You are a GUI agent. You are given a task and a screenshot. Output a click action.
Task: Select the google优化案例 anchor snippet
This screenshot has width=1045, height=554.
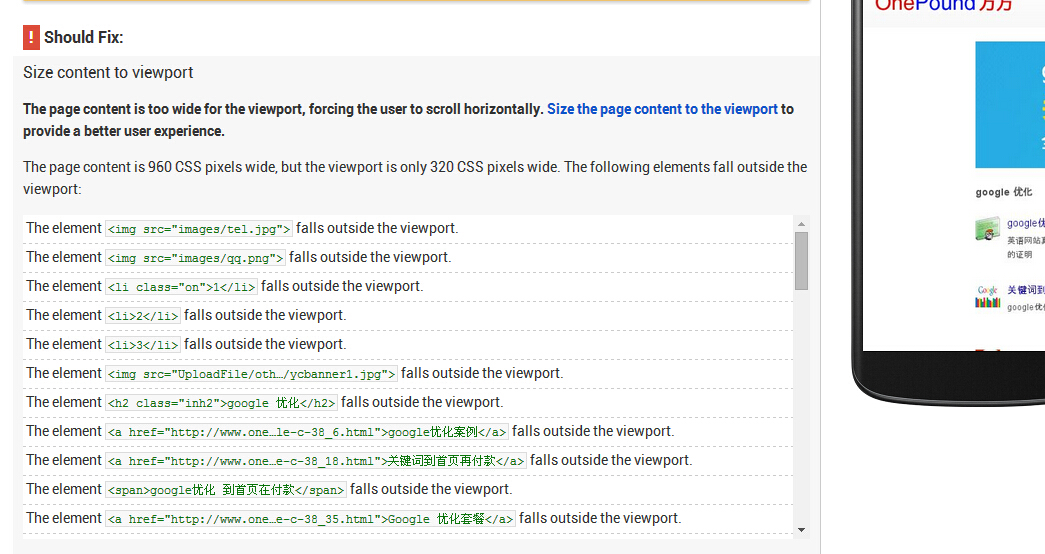(307, 432)
